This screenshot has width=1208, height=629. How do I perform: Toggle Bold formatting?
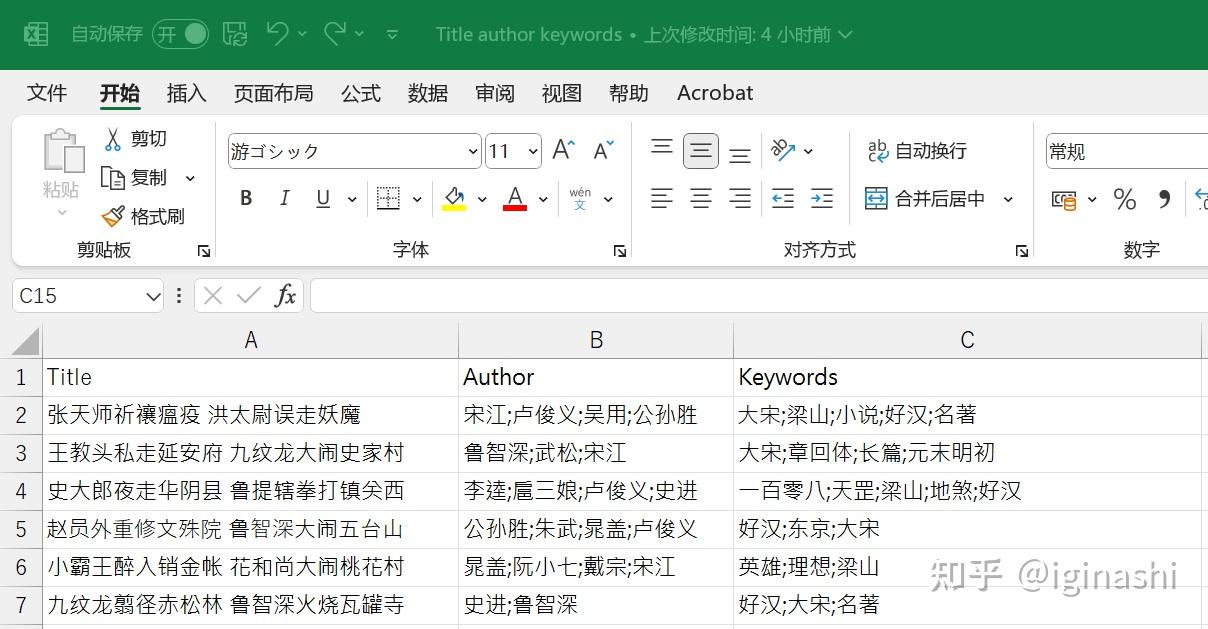coord(244,198)
